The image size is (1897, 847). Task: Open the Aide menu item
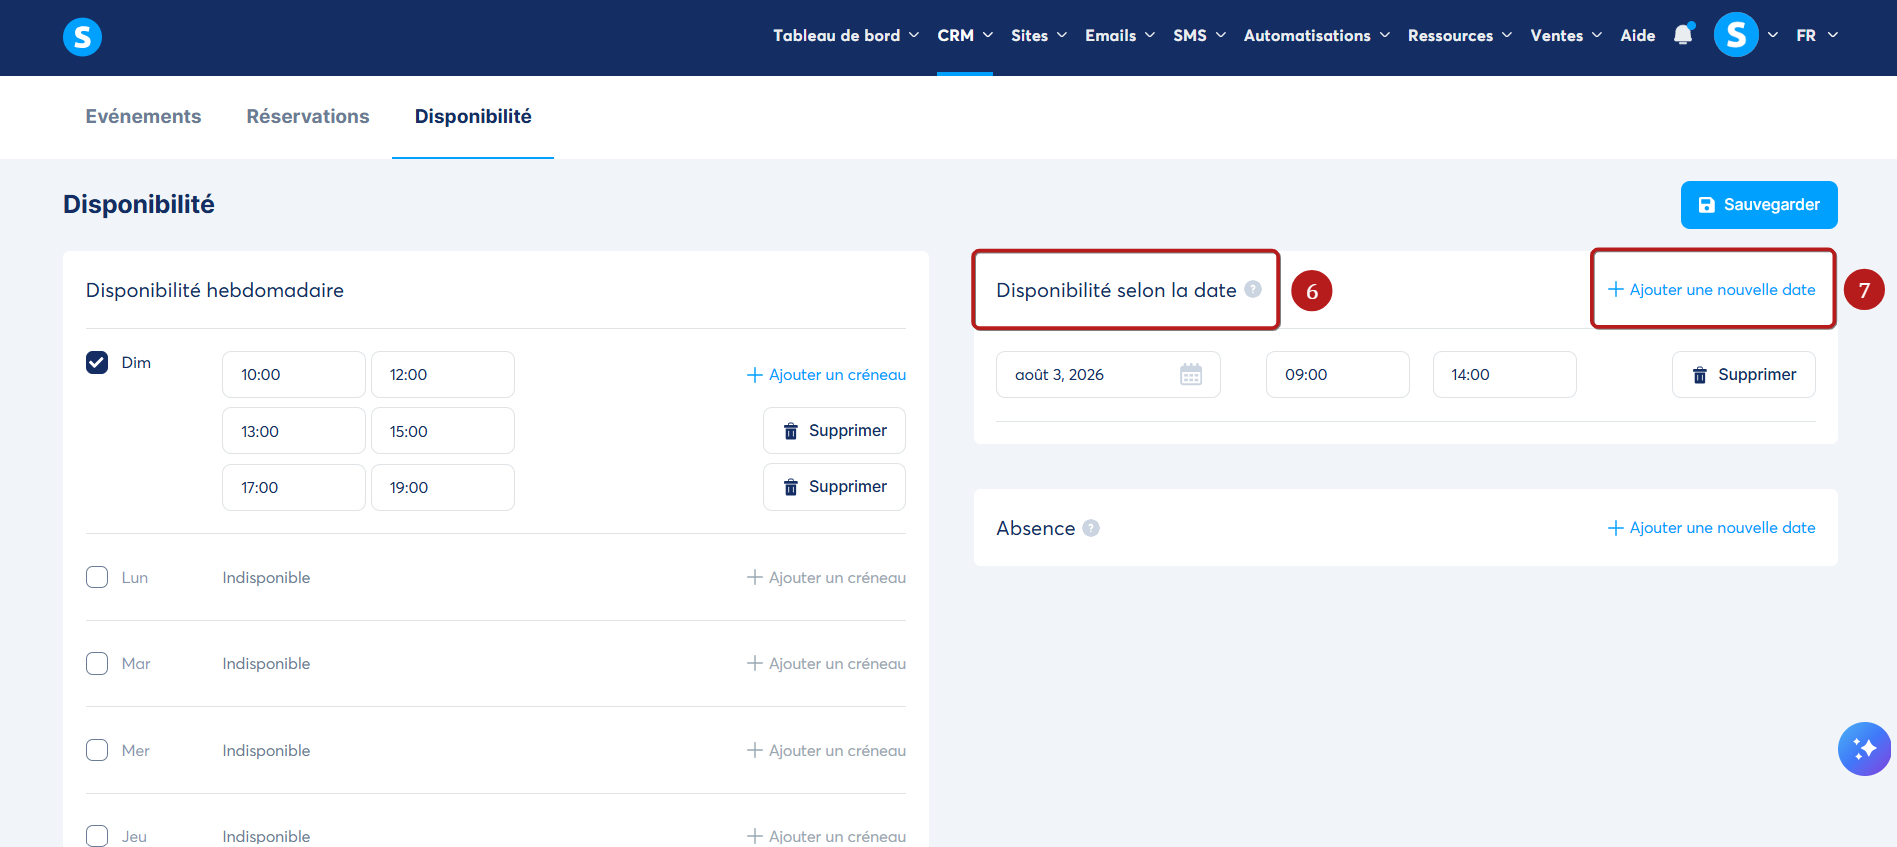1638,35
